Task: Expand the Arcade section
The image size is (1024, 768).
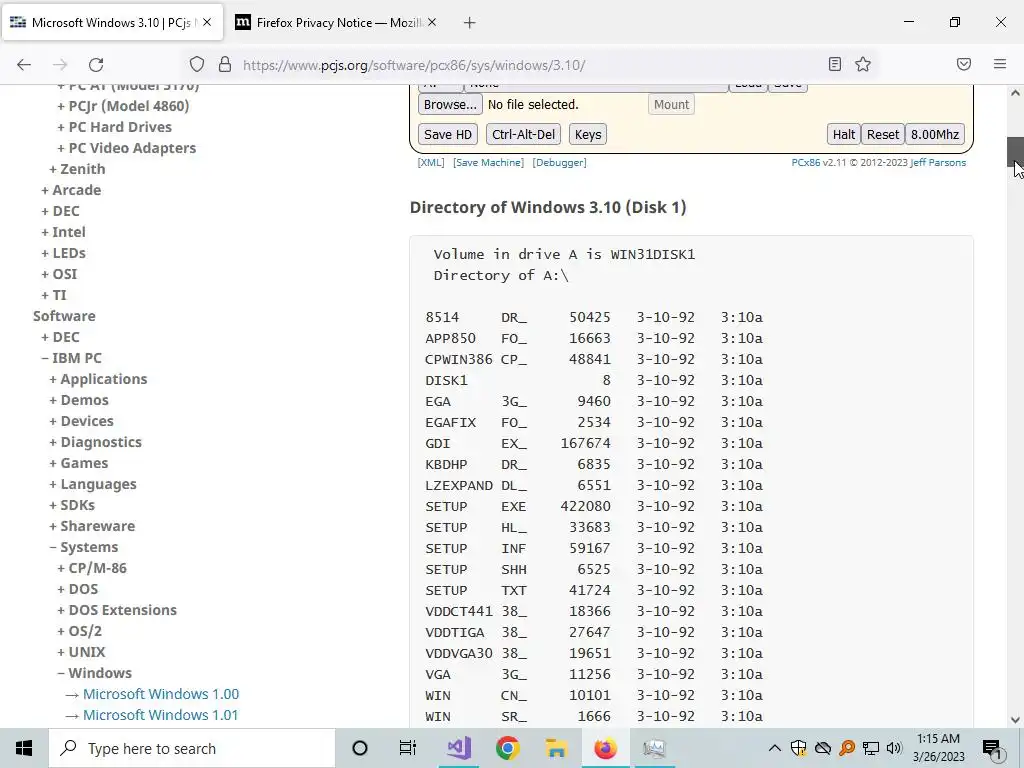Action: (x=71, y=190)
